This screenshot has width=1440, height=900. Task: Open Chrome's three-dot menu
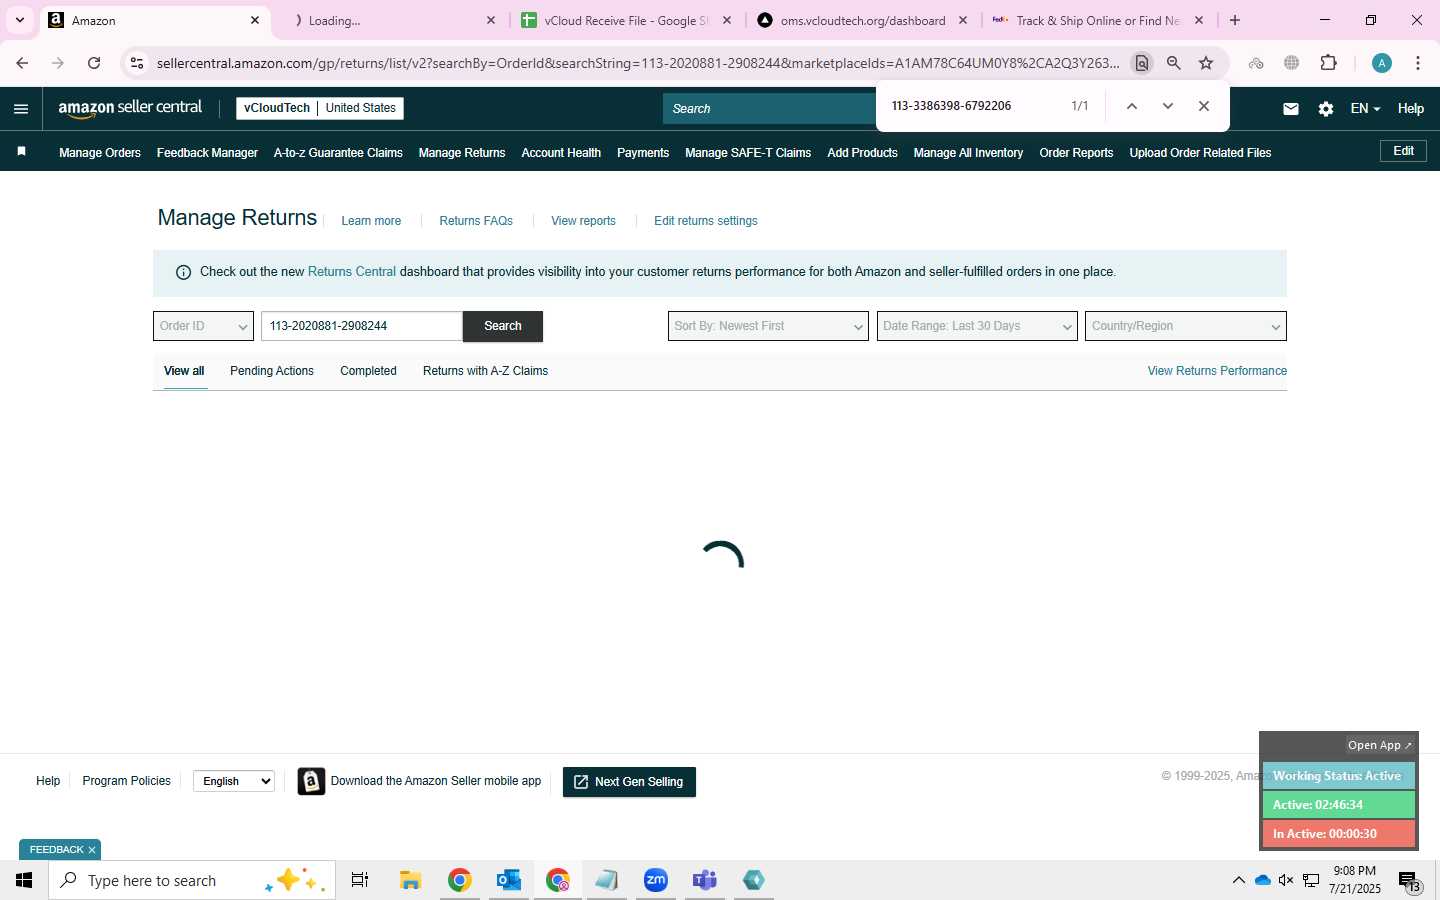[x=1418, y=63]
